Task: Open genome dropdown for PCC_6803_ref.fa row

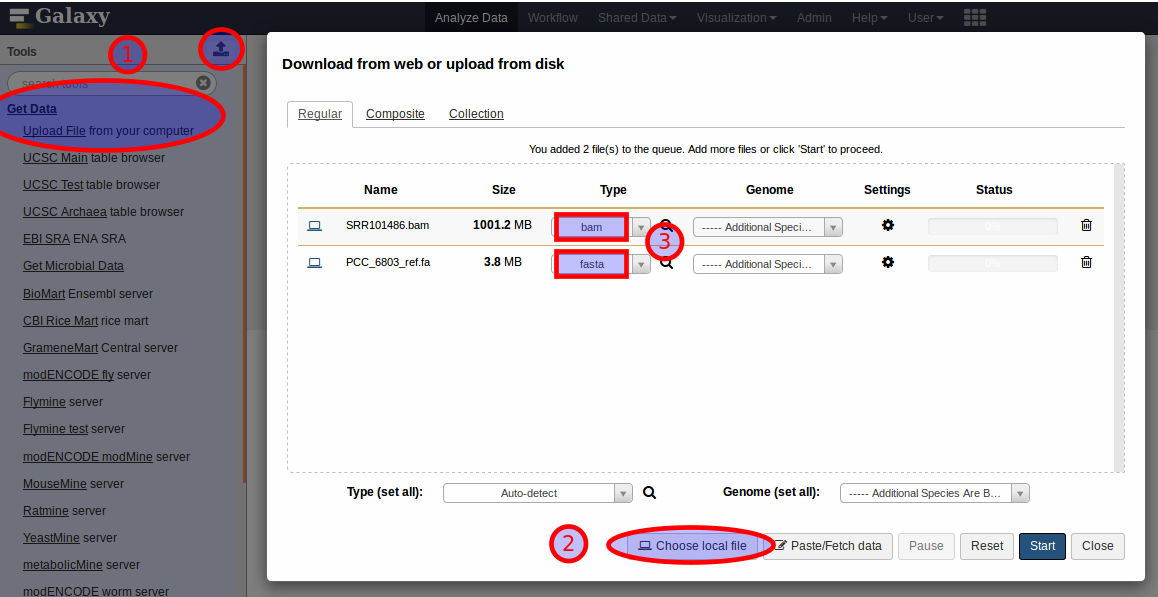Action: [767, 264]
